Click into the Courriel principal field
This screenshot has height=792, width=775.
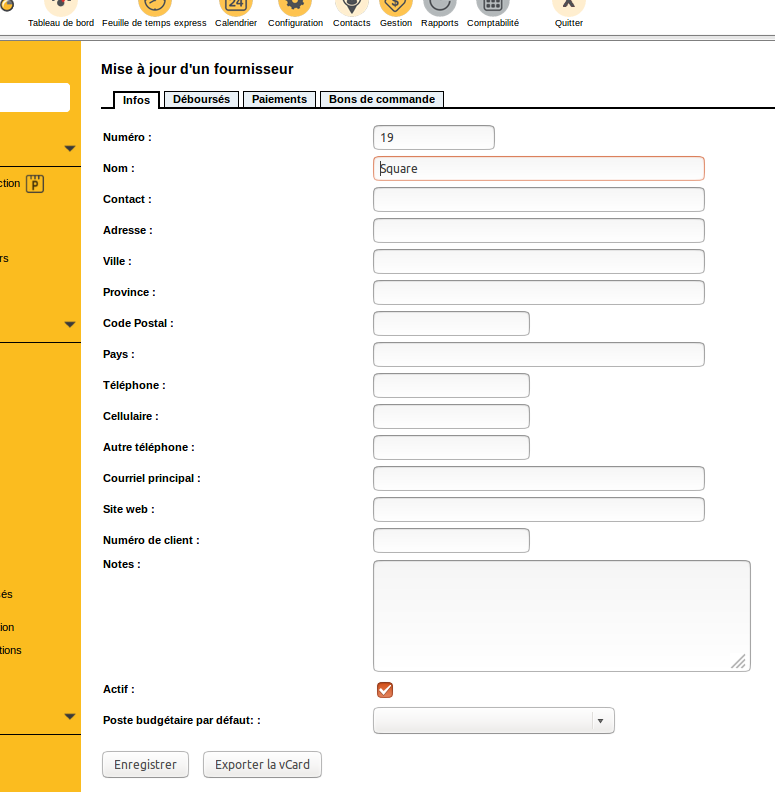pyautogui.click(x=538, y=479)
